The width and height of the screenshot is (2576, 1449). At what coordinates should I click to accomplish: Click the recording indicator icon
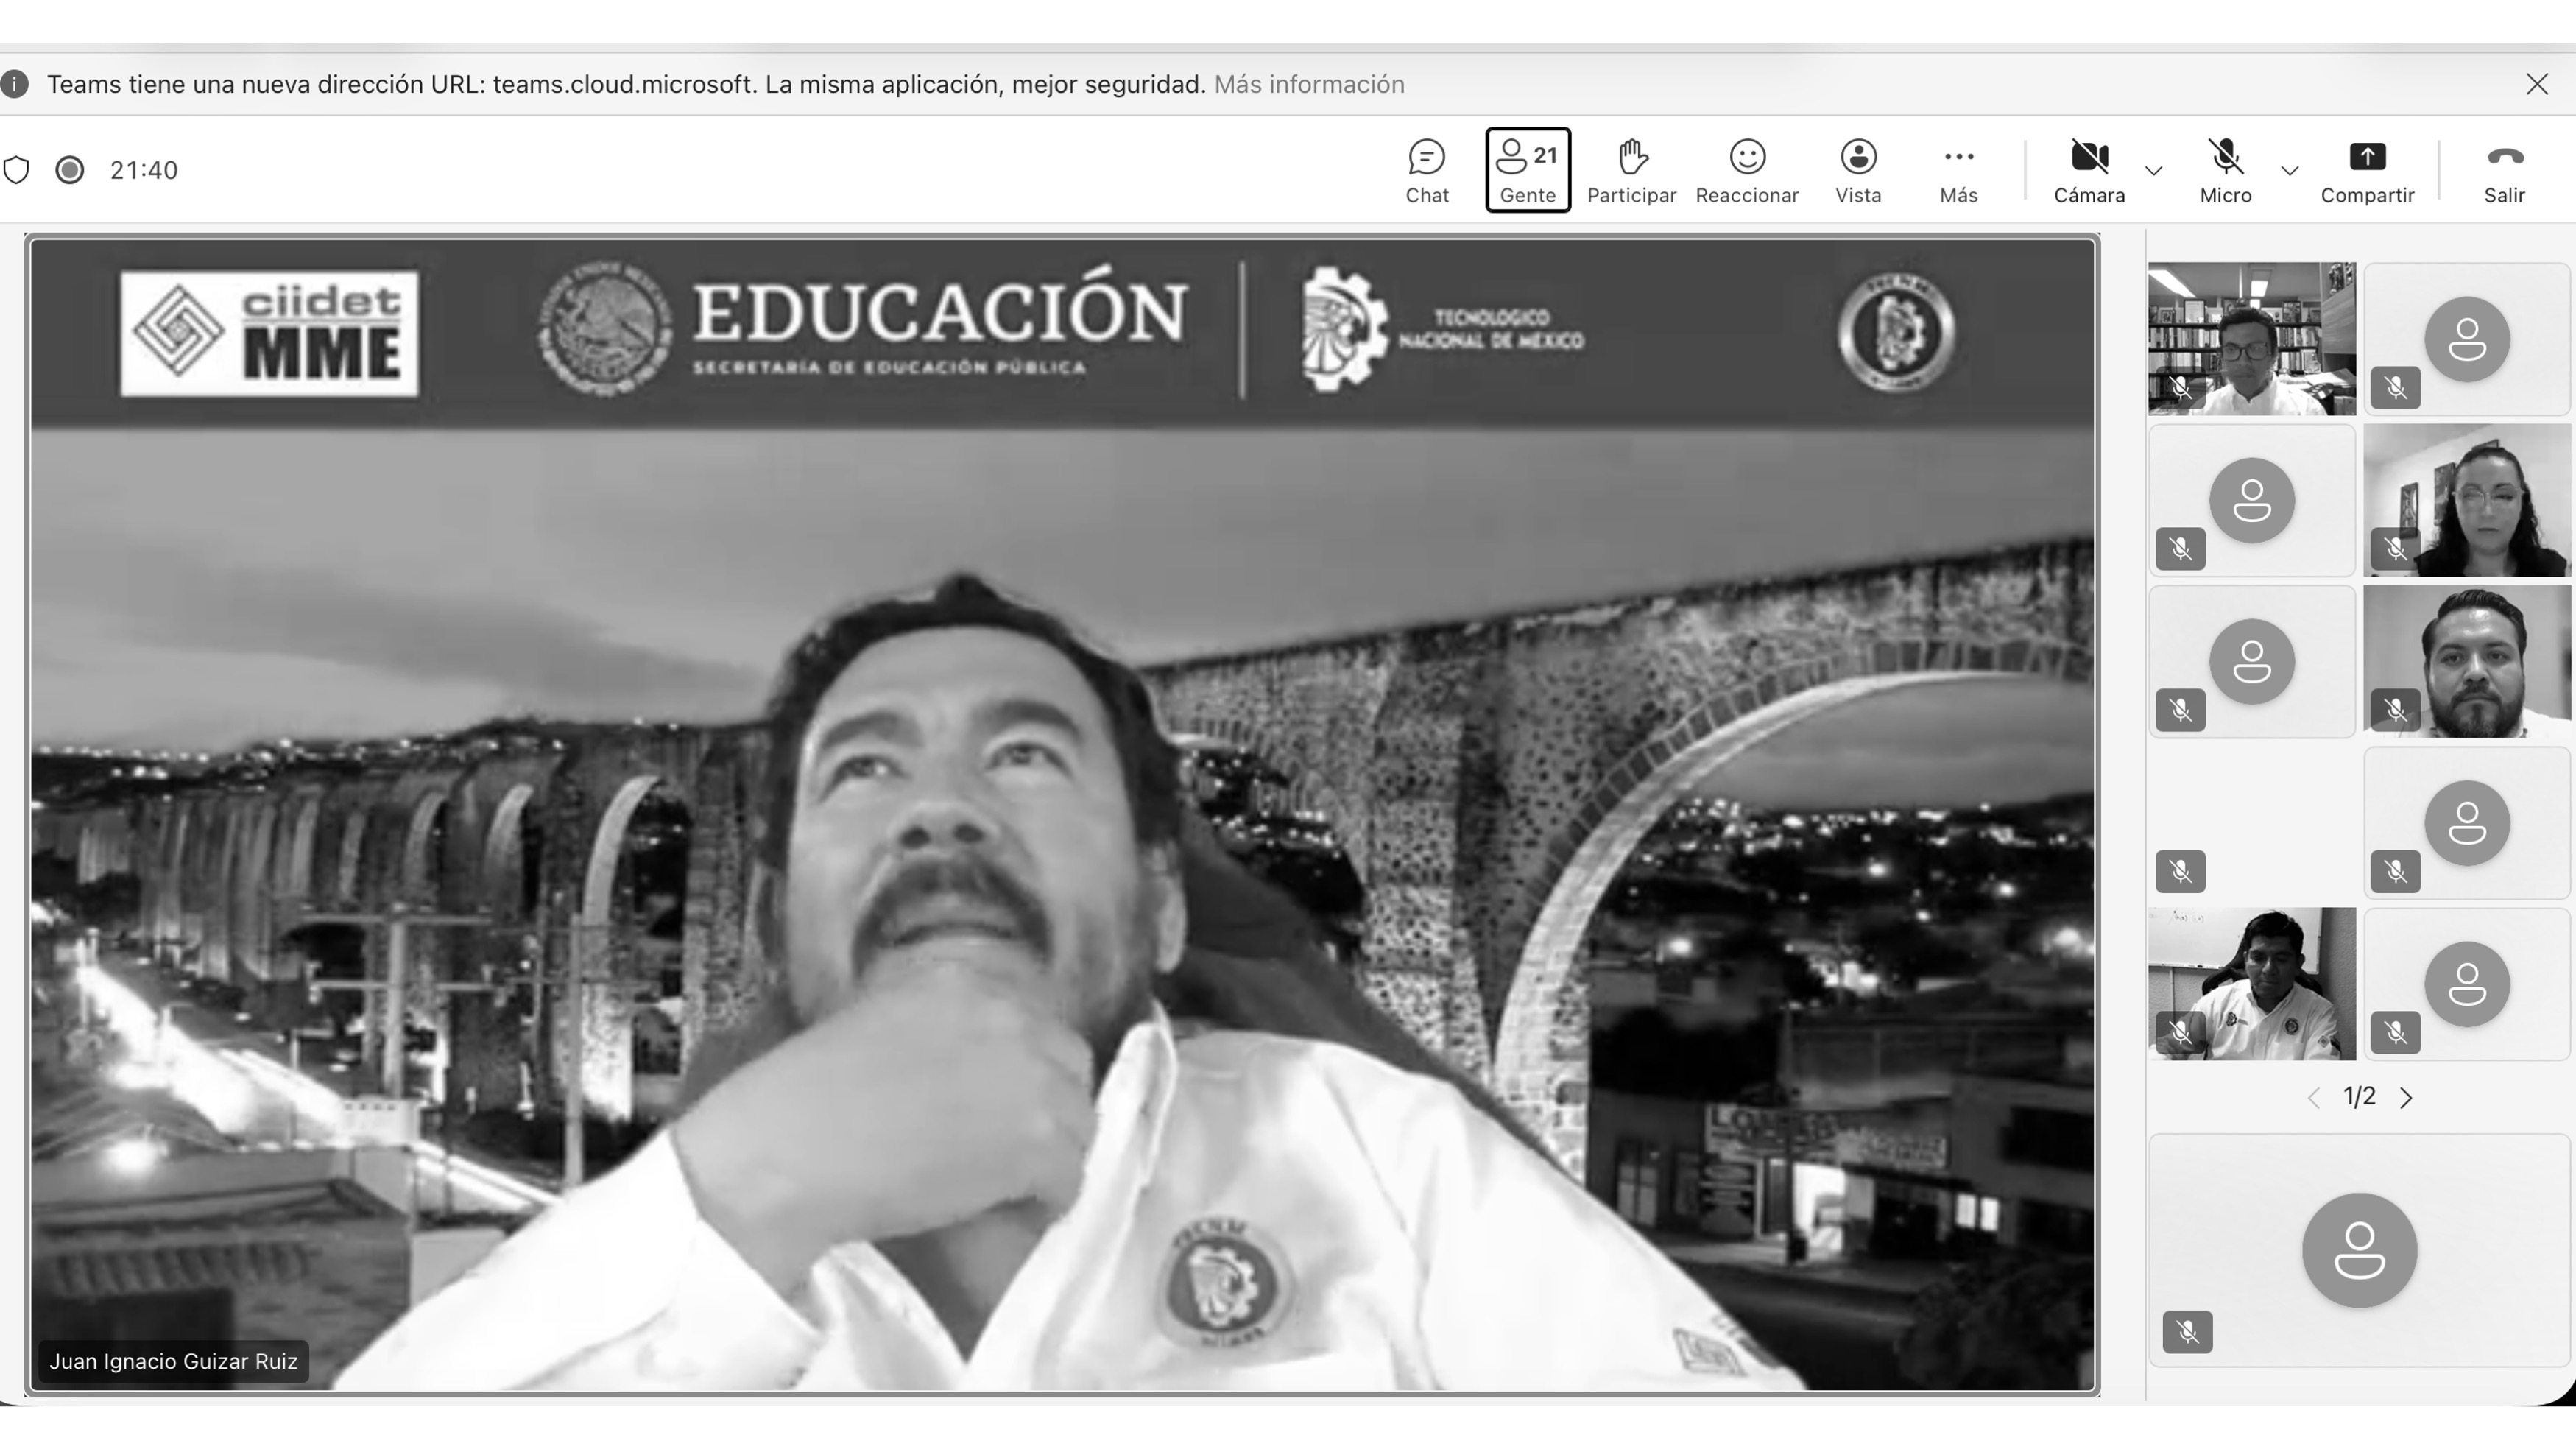tap(69, 170)
